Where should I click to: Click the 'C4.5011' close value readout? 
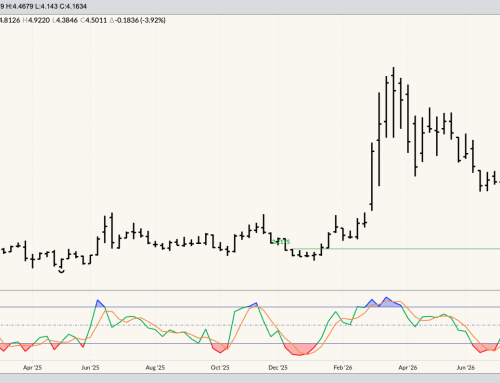point(94,20)
